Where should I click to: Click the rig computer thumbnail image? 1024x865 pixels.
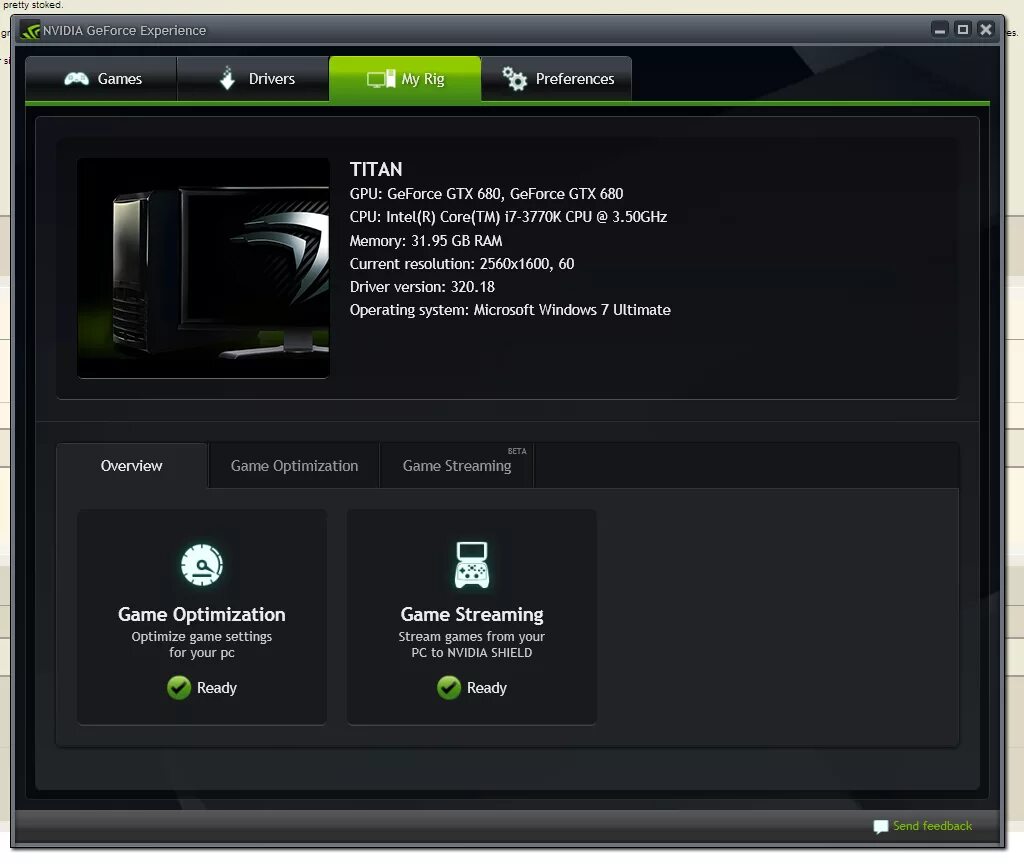tap(203, 268)
